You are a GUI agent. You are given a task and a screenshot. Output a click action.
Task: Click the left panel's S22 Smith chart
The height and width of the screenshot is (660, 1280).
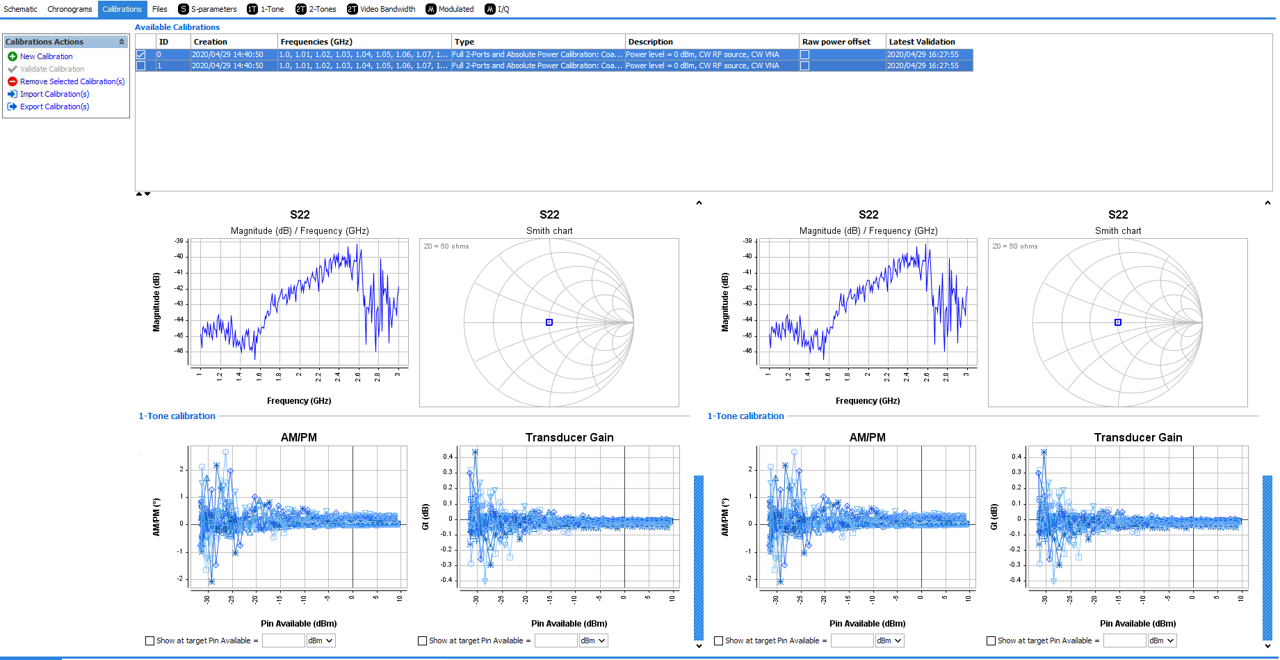(x=549, y=322)
